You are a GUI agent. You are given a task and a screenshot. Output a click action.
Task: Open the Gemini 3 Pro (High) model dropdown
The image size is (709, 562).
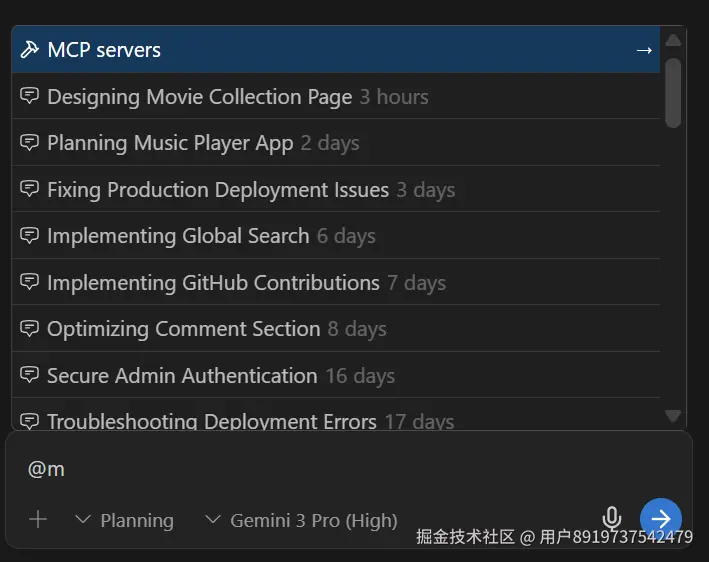click(x=301, y=520)
